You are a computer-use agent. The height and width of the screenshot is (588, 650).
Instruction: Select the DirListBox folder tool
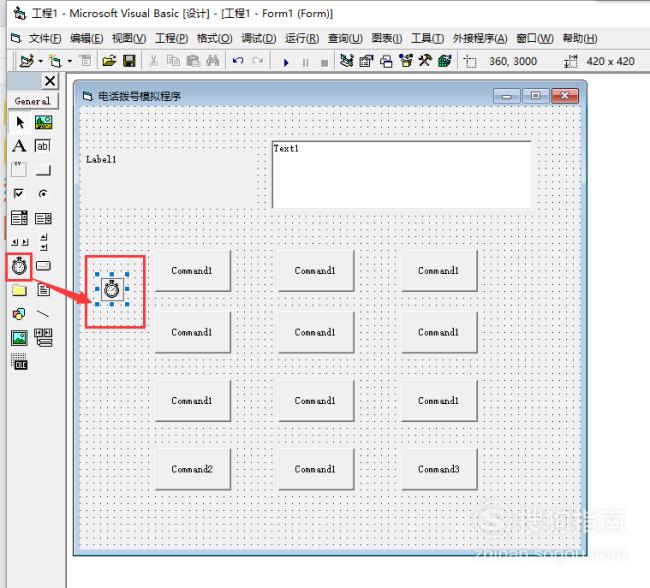[19, 290]
